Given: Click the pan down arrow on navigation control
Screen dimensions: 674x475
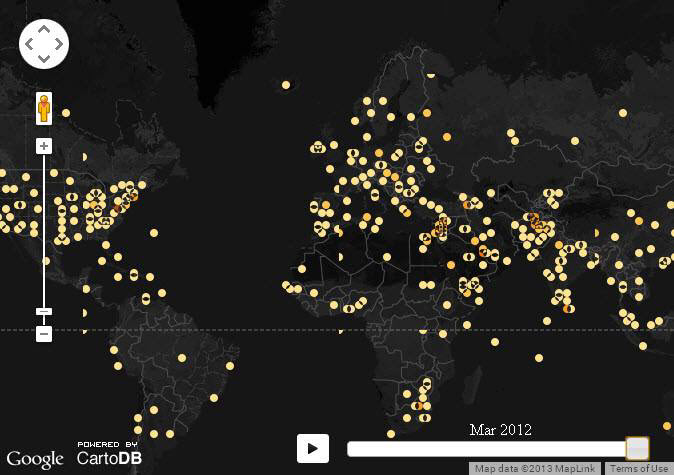Looking at the screenshot, I should pyautogui.click(x=44, y=60).
